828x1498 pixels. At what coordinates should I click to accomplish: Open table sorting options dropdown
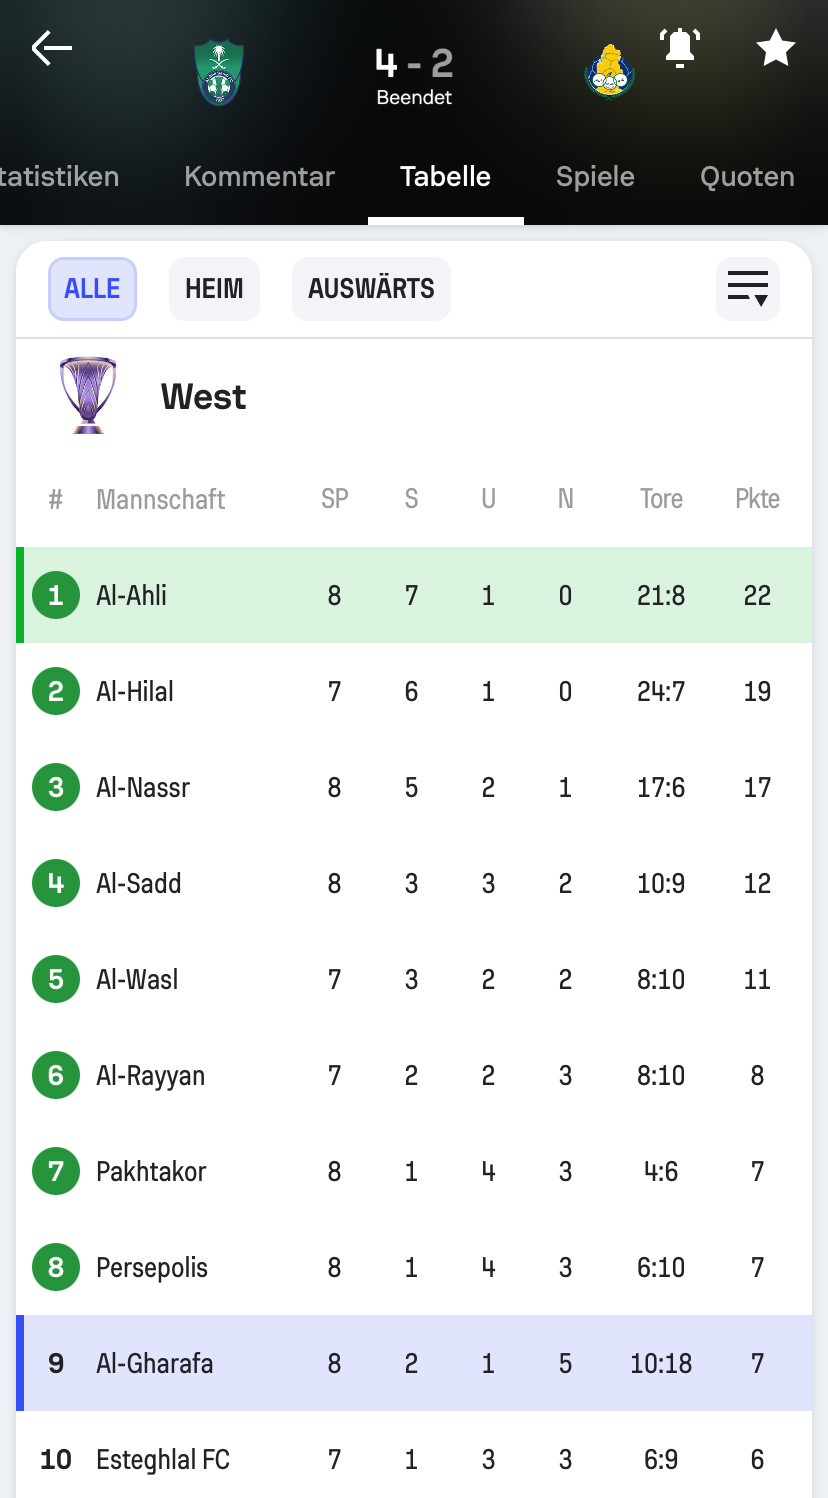tap(748, 289)
